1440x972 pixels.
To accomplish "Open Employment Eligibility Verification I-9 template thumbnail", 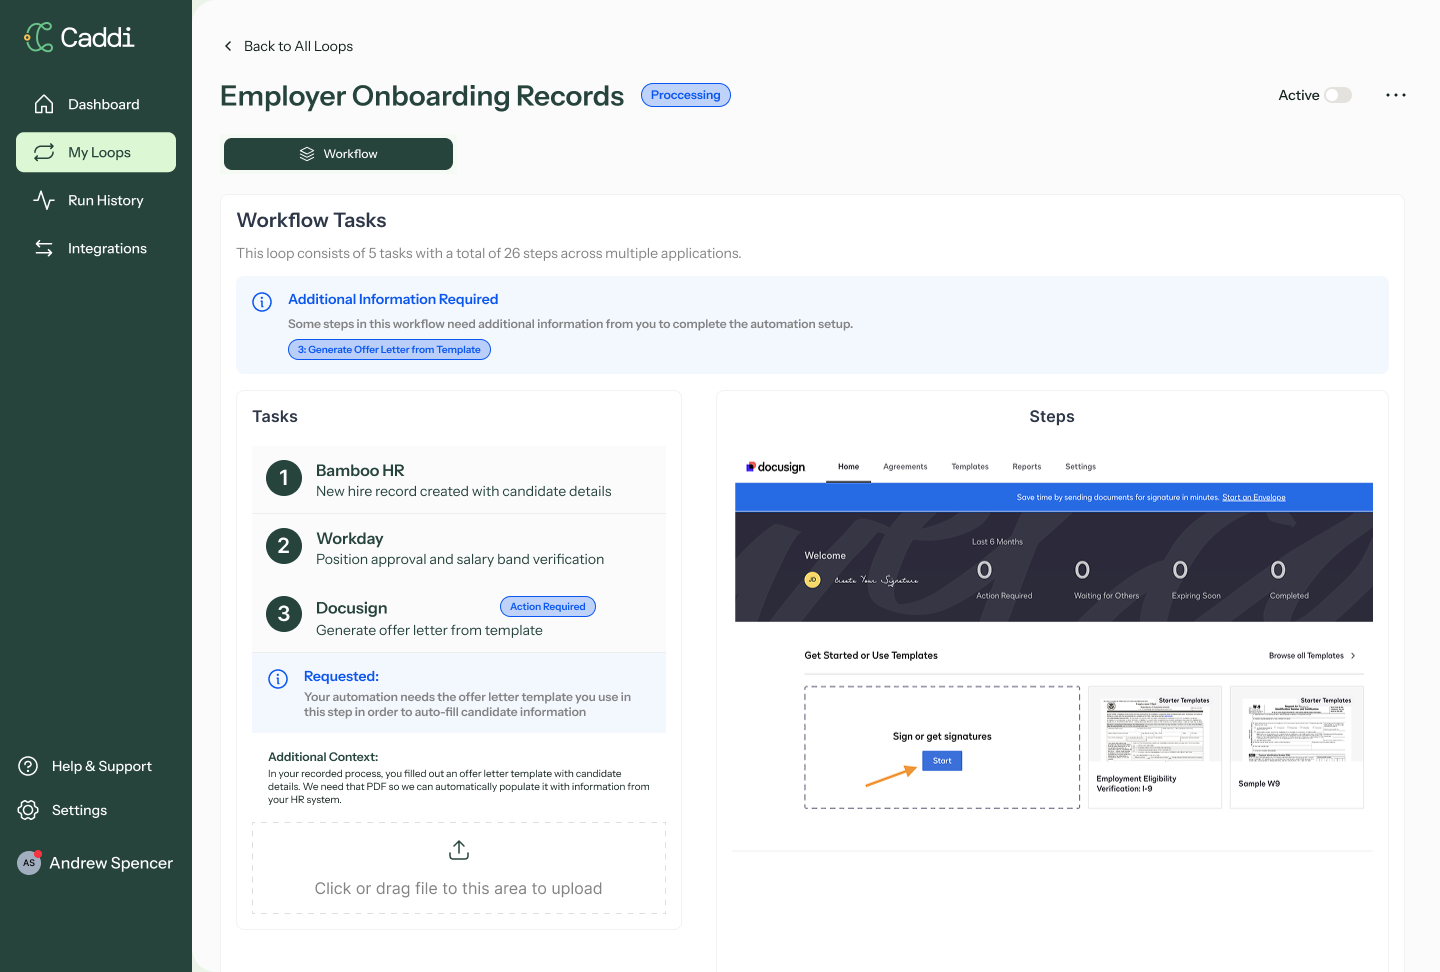I will (1155, 747).
